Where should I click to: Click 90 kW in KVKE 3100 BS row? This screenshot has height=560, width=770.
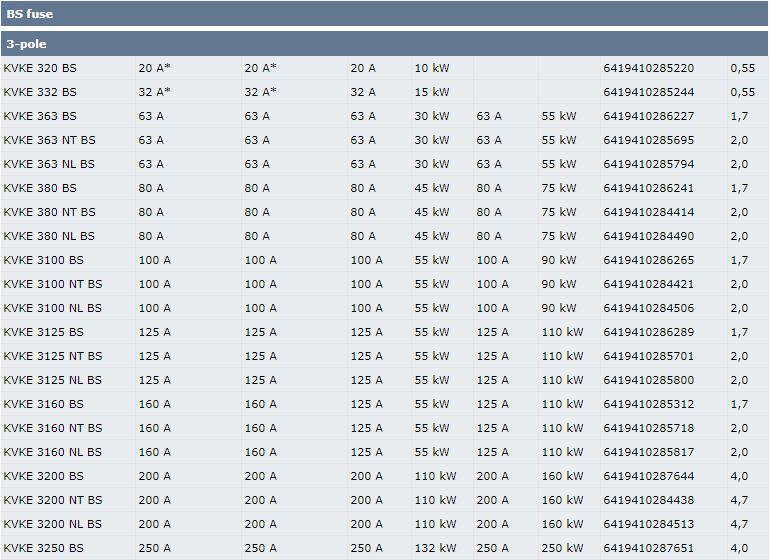click(559, 260)
